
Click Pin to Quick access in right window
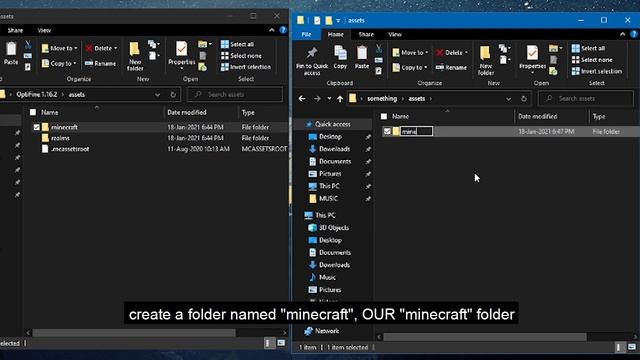tap(312, 61)
